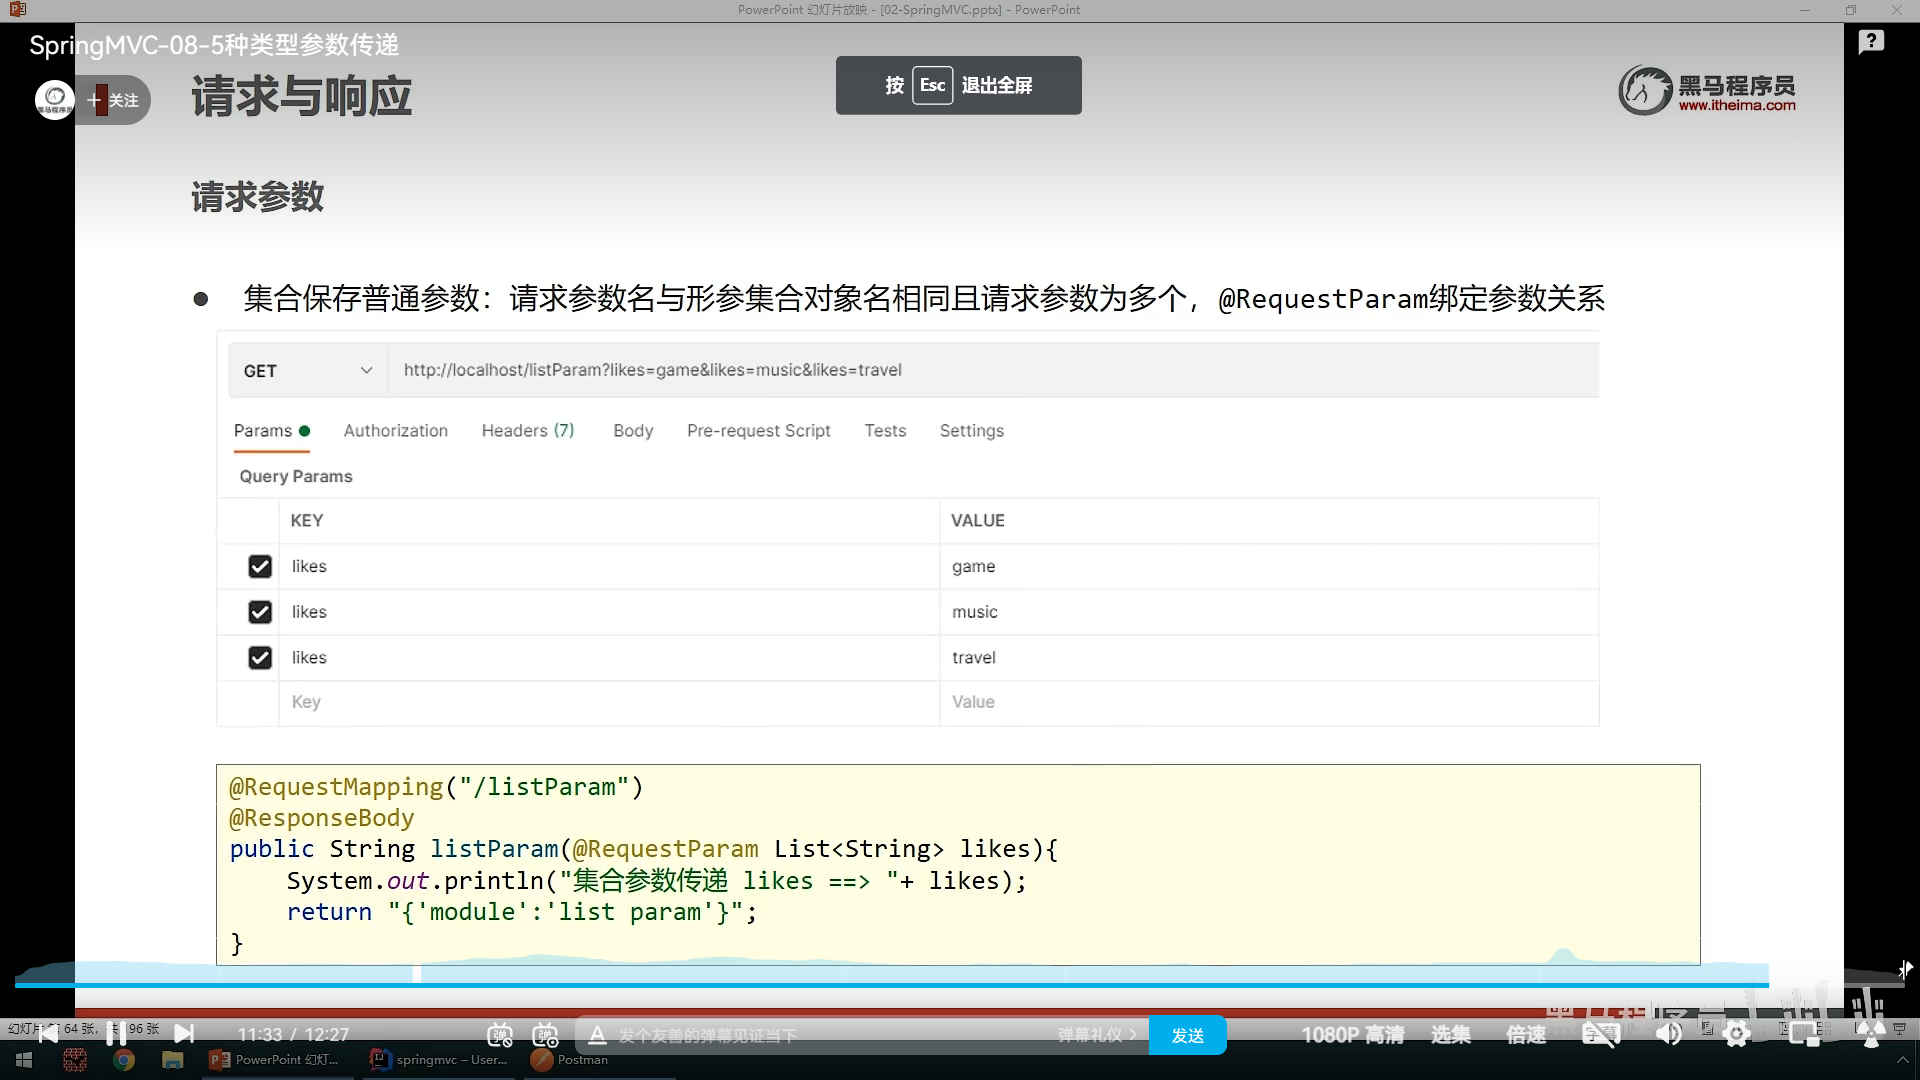Image resolution: width=1920 pixels, height=1080 pixels.
Task: Uncheck the likes travel parameter checkbox
Action: [x=260, y=658]
